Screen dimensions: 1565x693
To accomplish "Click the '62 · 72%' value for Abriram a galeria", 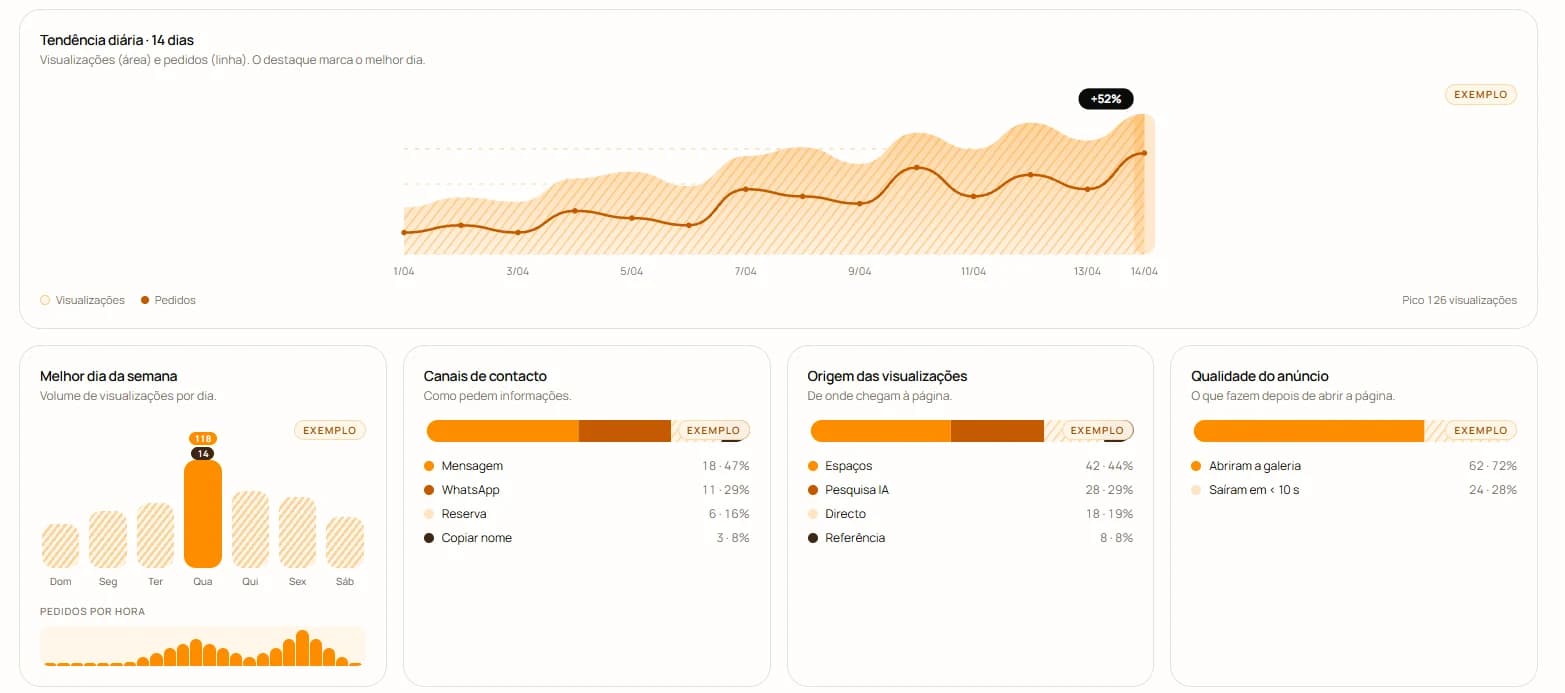I will 1493,466.
